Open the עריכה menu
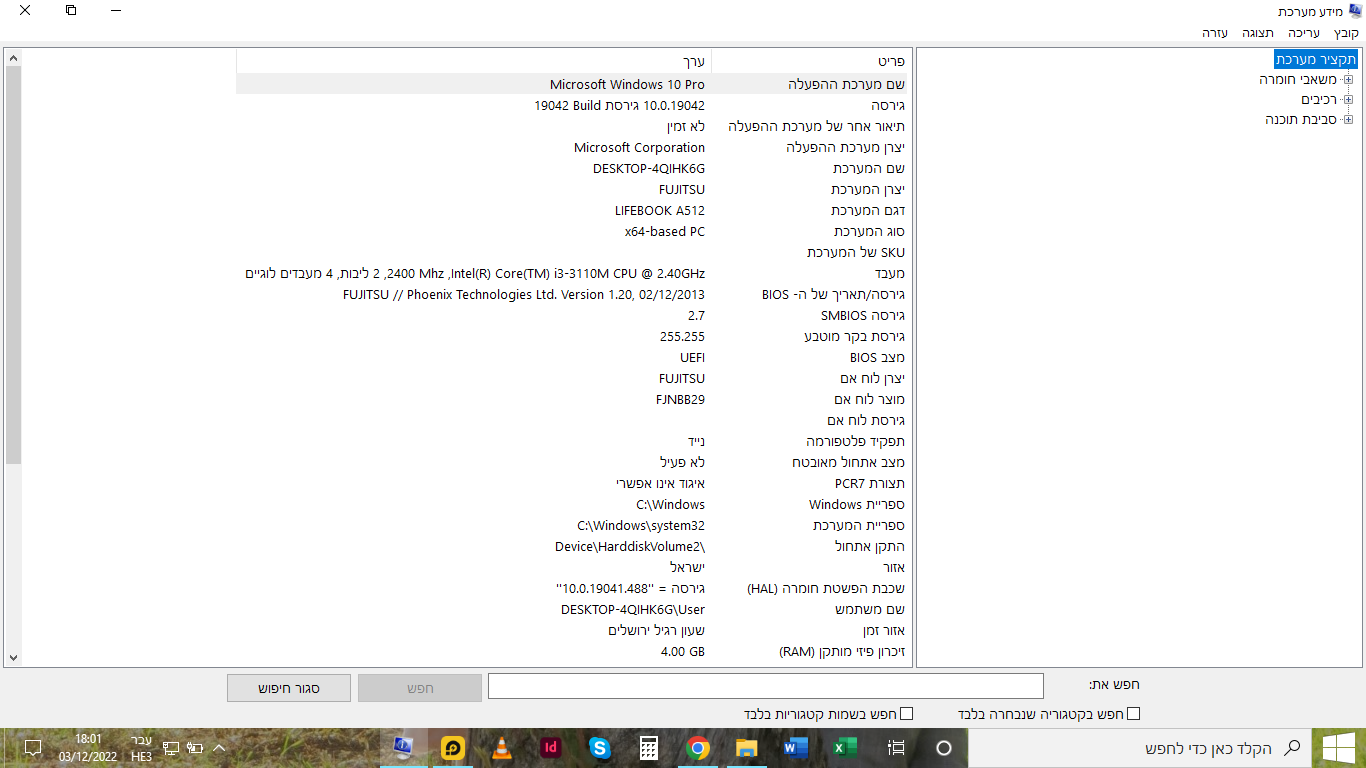 [1303, 33]
